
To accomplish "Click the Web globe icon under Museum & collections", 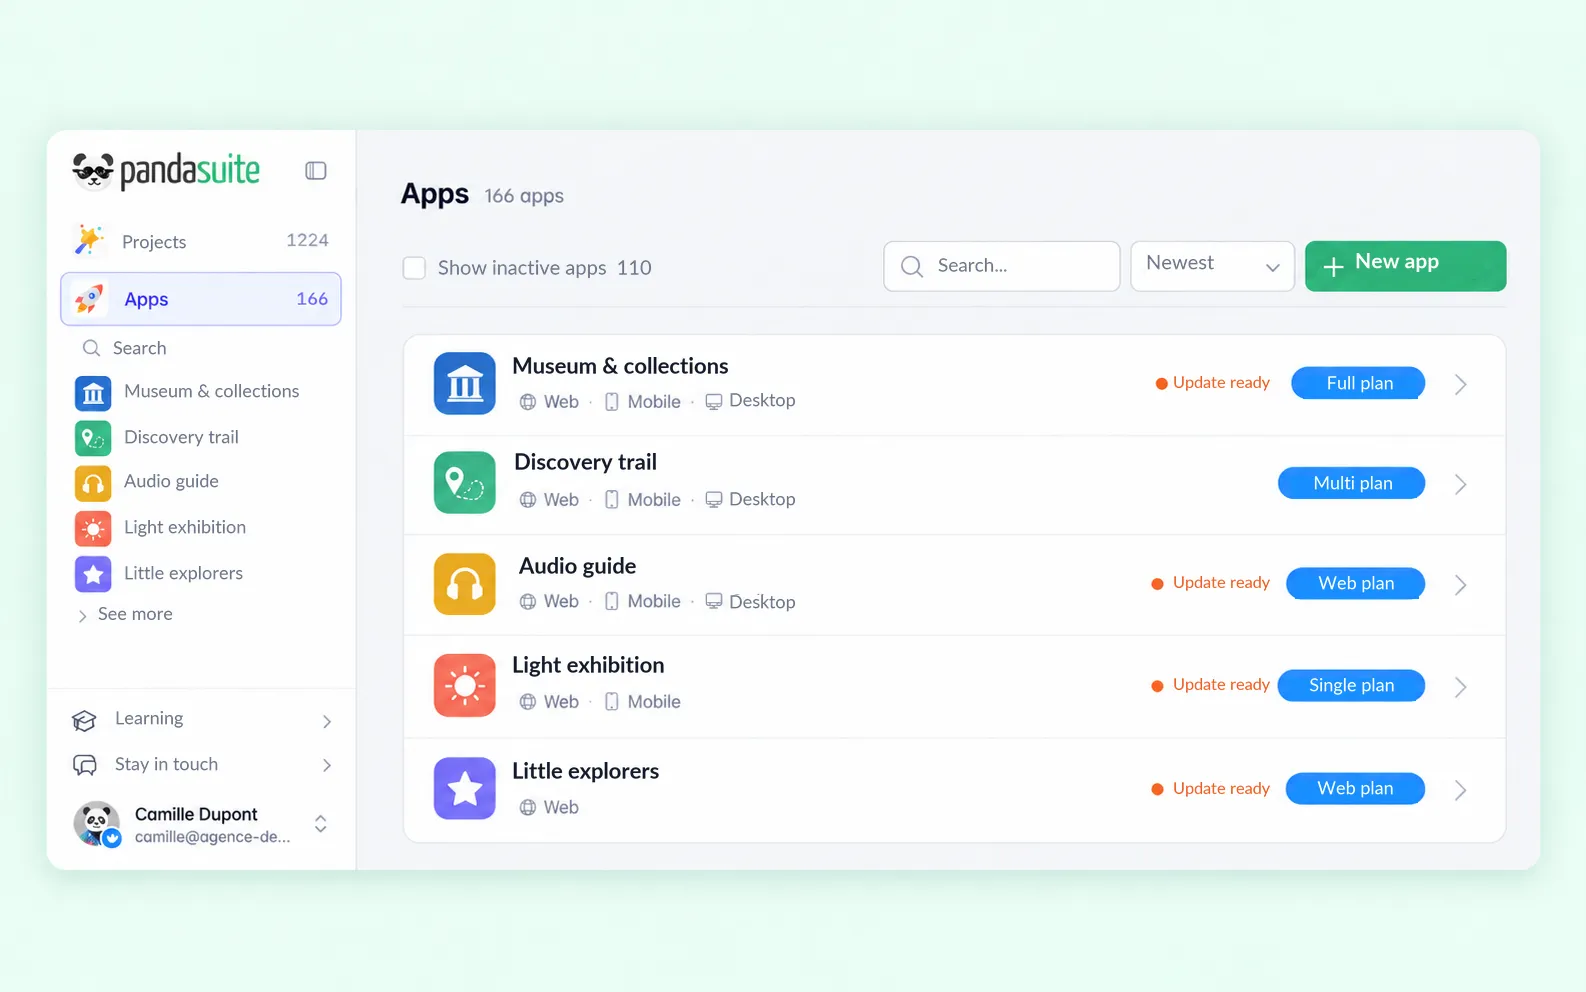I will coord(528,402).
